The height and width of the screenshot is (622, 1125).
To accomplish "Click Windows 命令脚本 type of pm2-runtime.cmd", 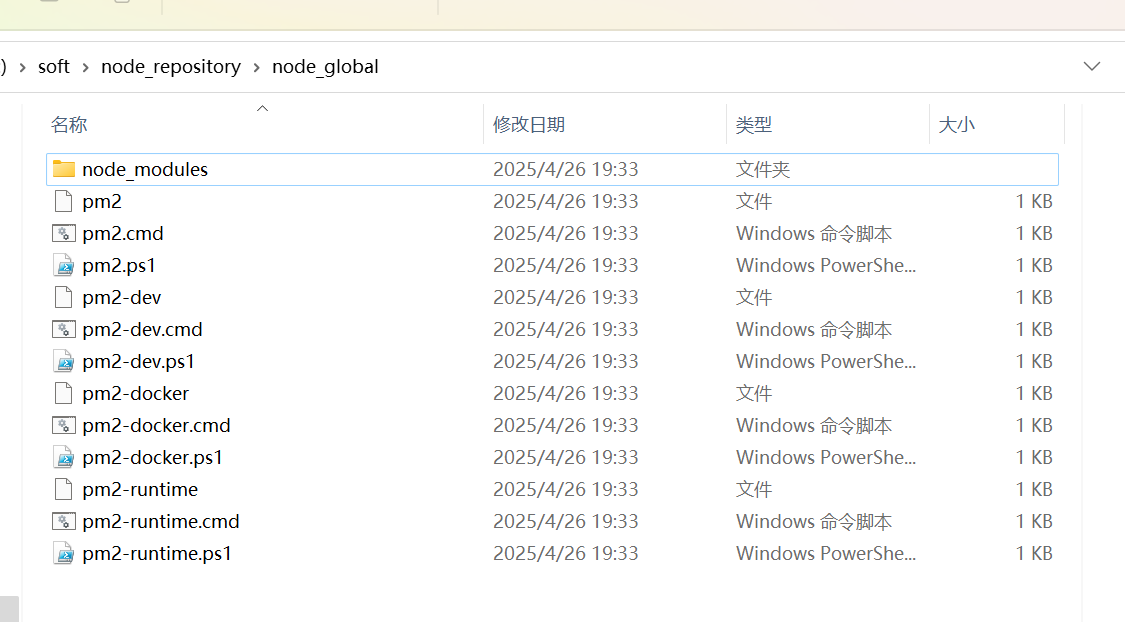I will point(814,522).
